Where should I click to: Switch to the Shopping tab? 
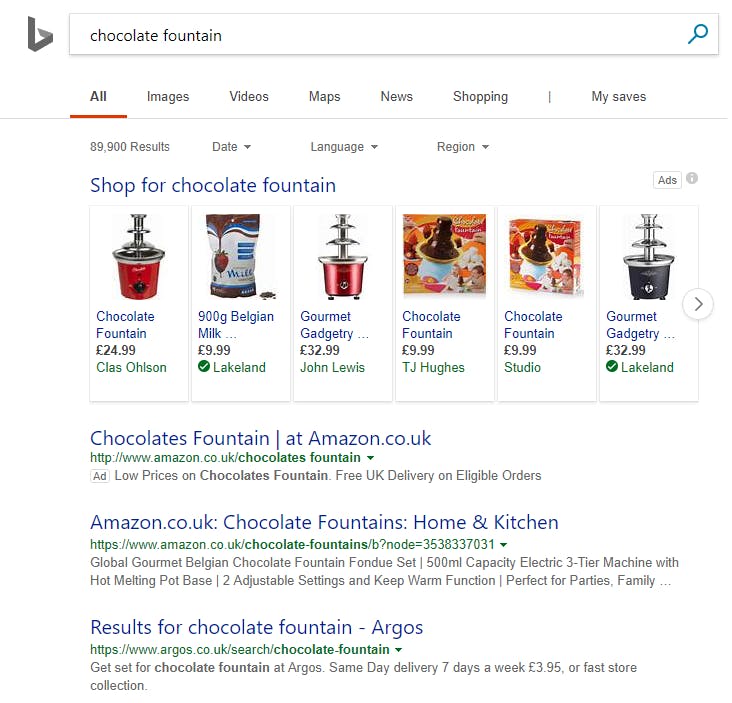coord(480,97)
